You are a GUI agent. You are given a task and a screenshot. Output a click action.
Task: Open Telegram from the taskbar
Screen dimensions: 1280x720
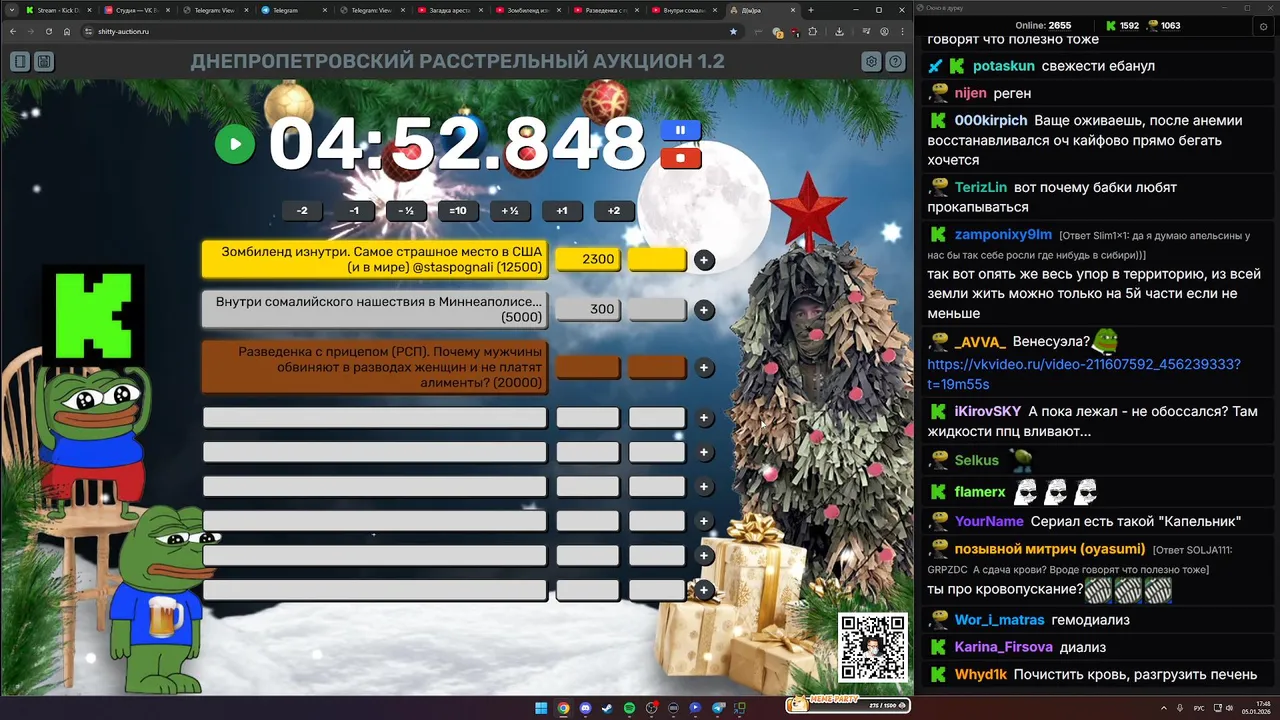717,708
